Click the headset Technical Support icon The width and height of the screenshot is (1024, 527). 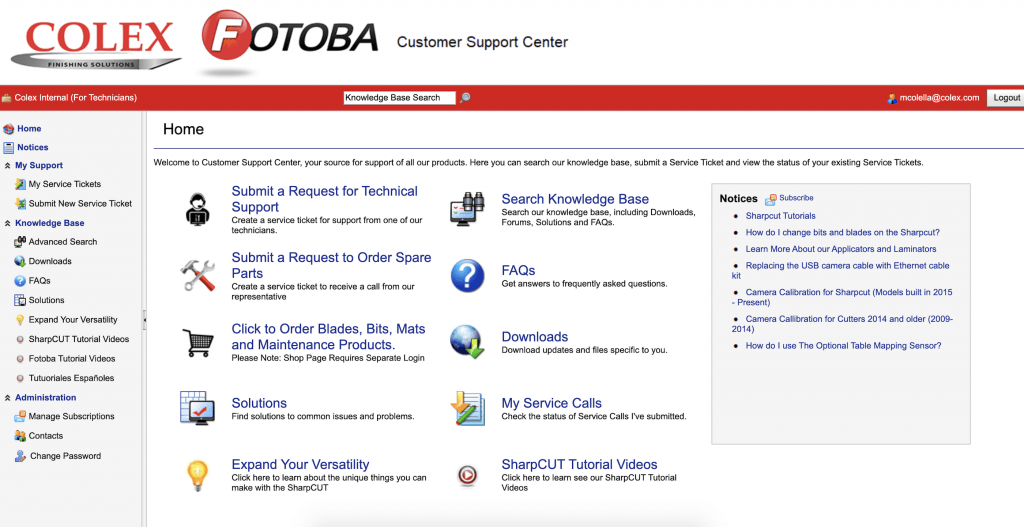[197, 209]
